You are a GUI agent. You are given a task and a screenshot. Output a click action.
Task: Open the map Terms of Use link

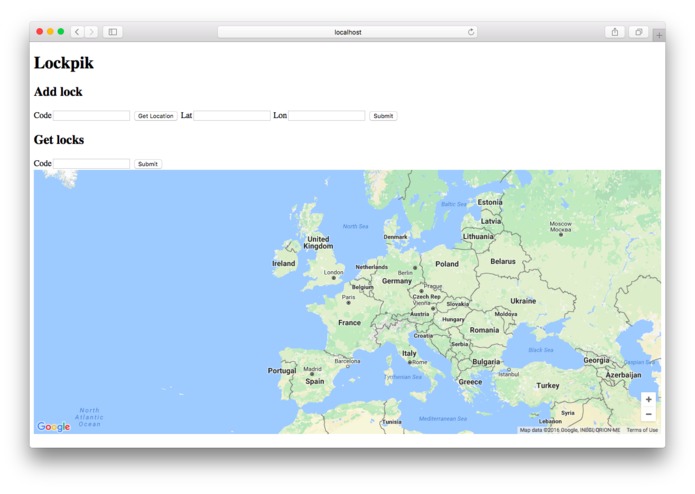[642, 430]
